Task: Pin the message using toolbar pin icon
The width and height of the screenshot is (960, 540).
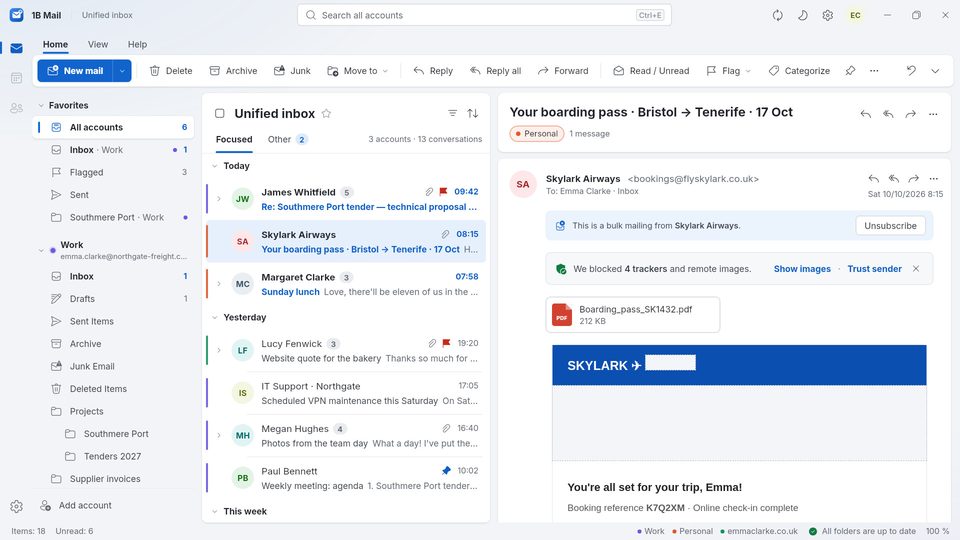Action: 850,71
